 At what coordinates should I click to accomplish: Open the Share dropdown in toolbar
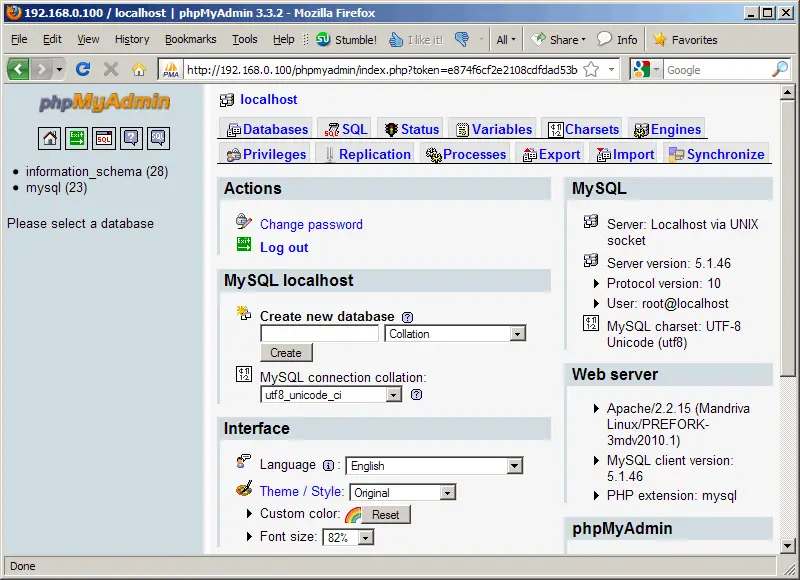(x=558, y=39)
